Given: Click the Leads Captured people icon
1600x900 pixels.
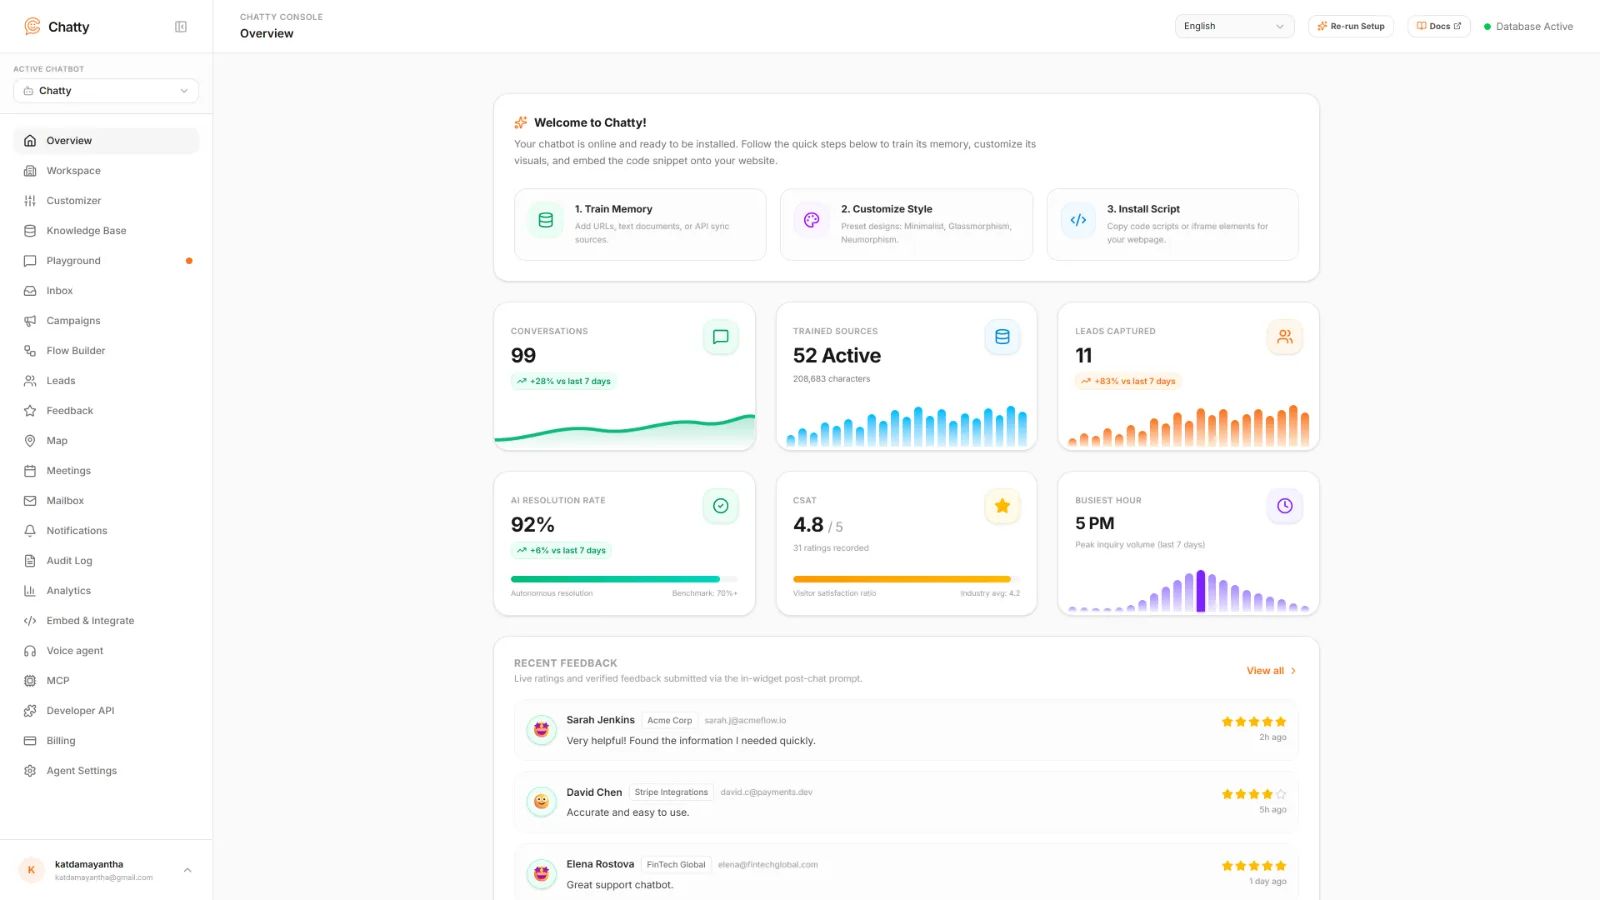Looking at the screenshot, I should 1284,337.
